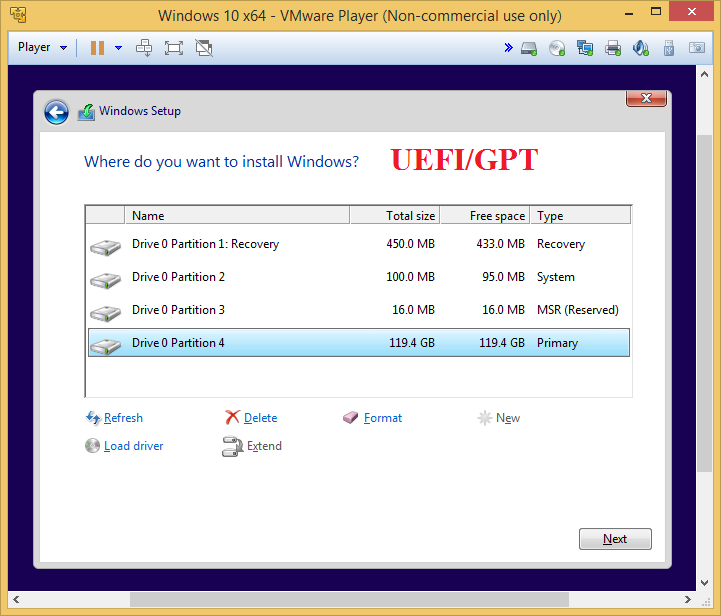Viewport: 721px width, 616px height.
Task: Click the Format link
Action: point(383,418)
